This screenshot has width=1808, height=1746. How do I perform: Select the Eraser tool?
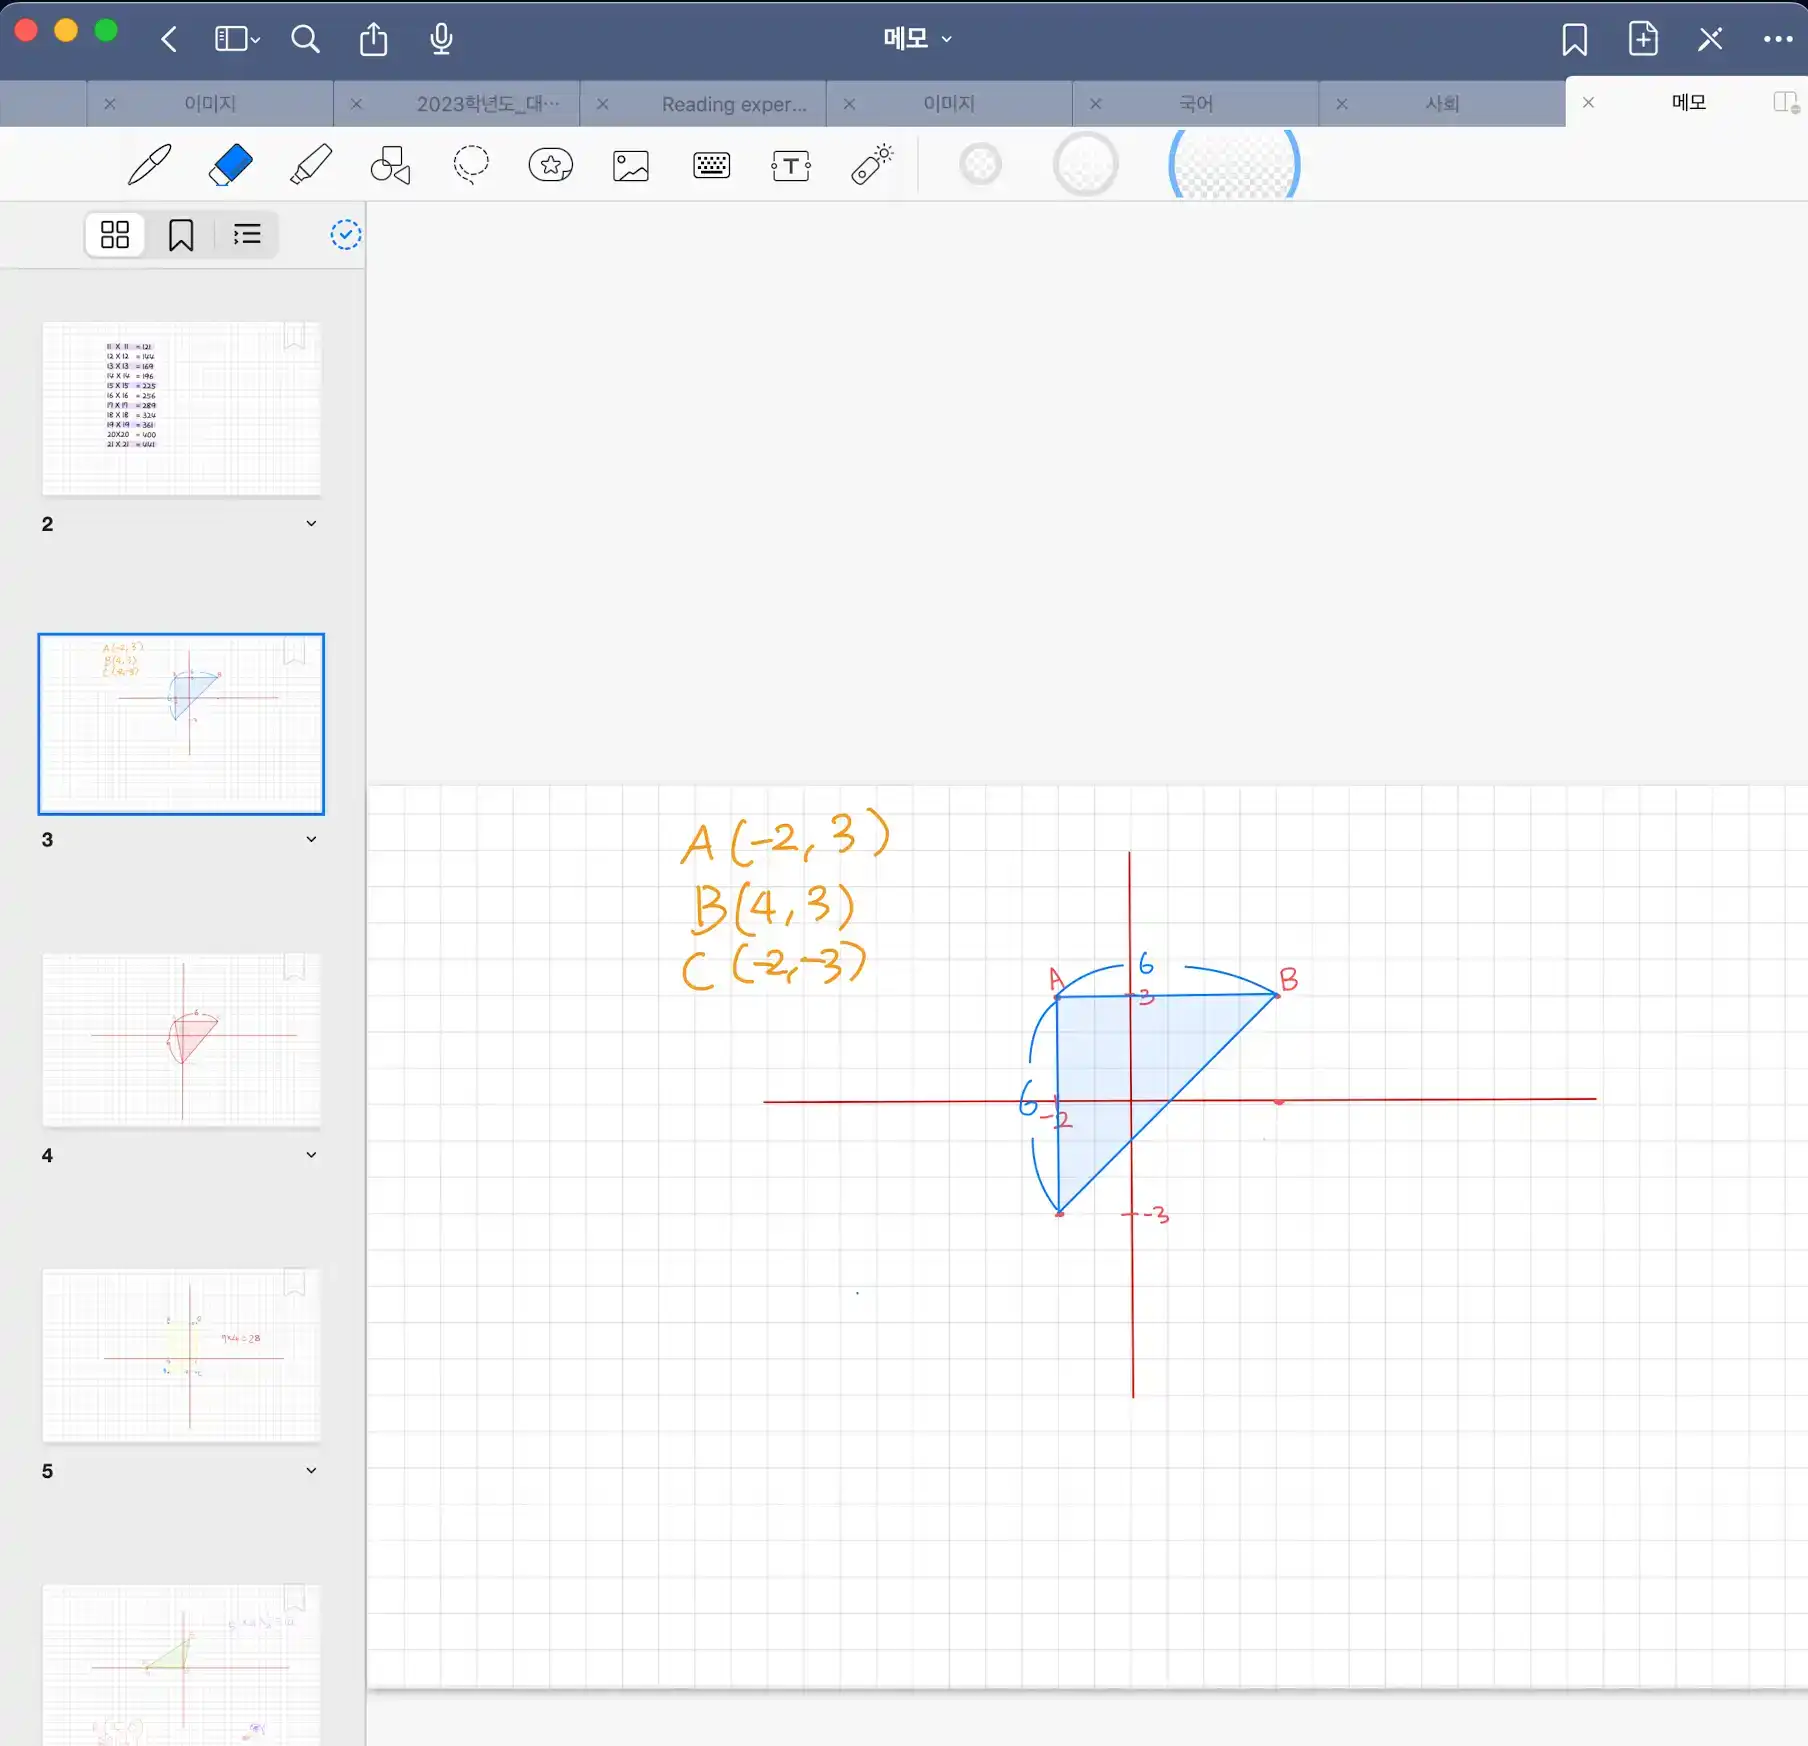click(x=230, y=165)
